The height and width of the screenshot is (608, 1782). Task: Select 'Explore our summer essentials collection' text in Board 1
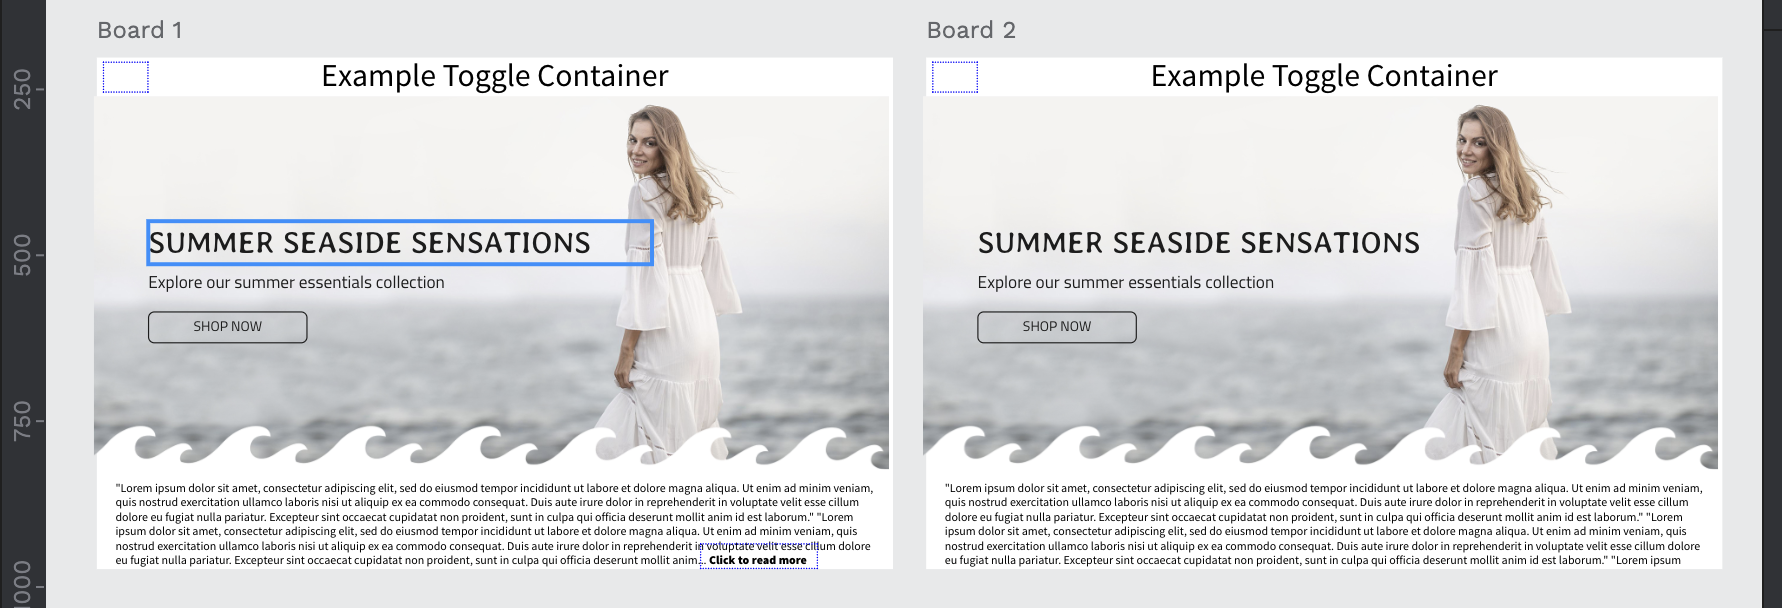(296, 283)
